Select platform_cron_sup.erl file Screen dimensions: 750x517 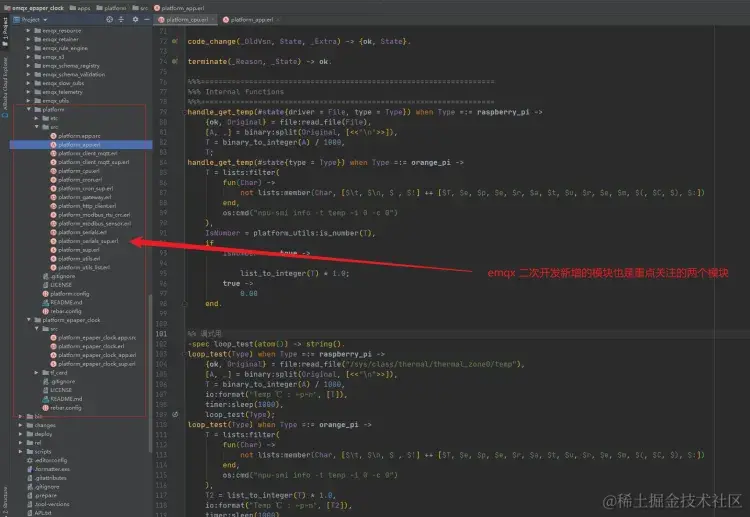click(x=82, y=188)
